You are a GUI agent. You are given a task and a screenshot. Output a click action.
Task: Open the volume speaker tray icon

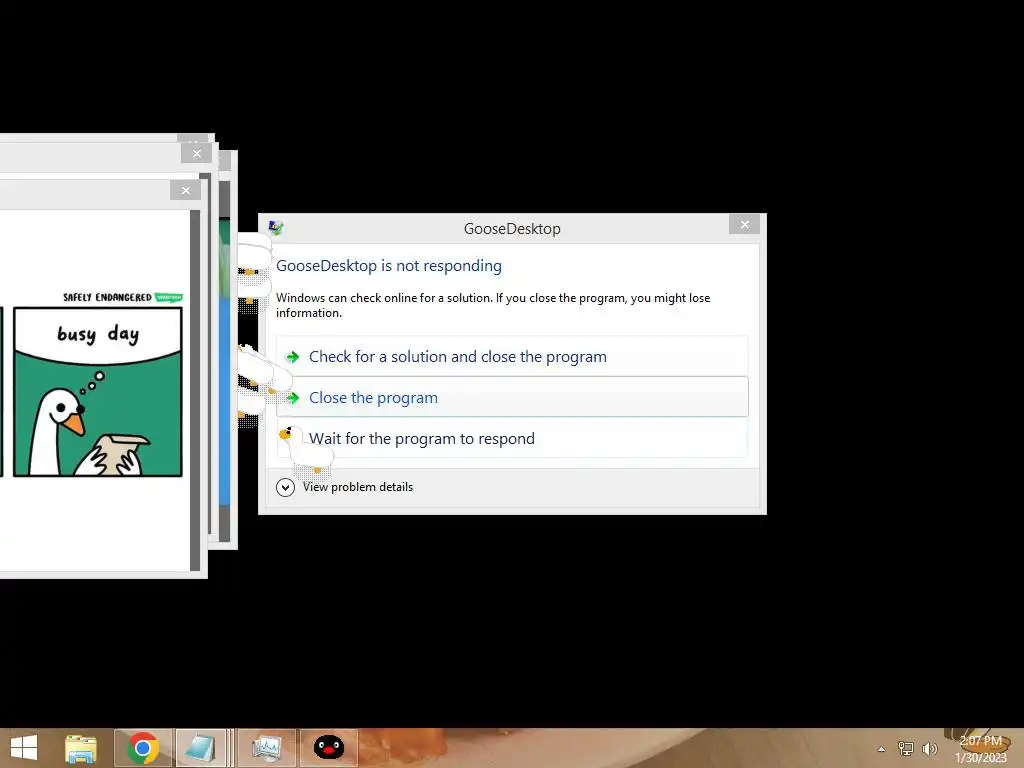(929, 749)
